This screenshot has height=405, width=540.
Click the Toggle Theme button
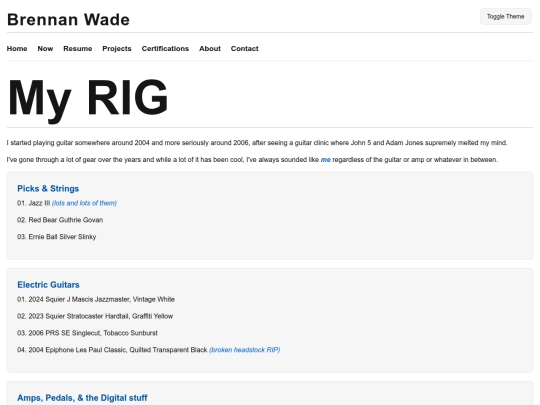505,17
